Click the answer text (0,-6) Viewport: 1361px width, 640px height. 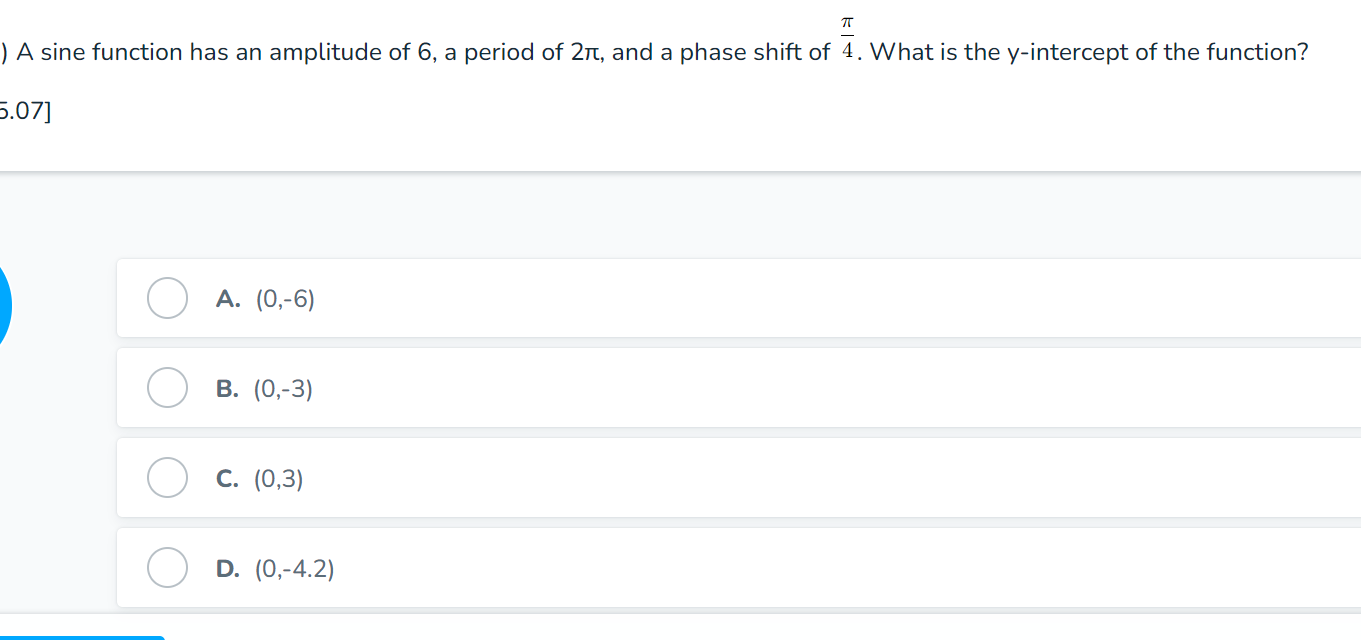[x=285, y=298]
